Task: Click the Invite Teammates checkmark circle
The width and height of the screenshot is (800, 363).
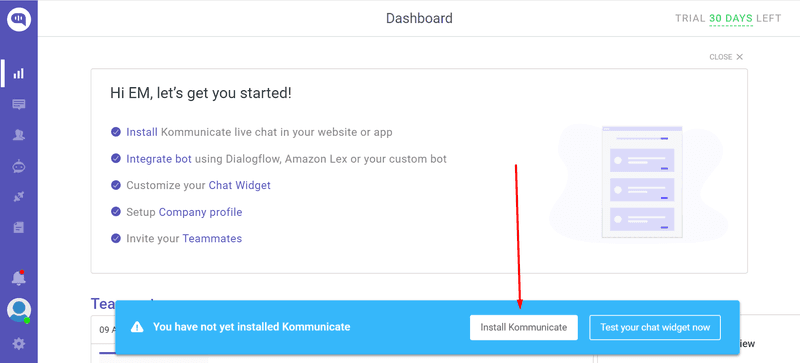Action: 116,238
